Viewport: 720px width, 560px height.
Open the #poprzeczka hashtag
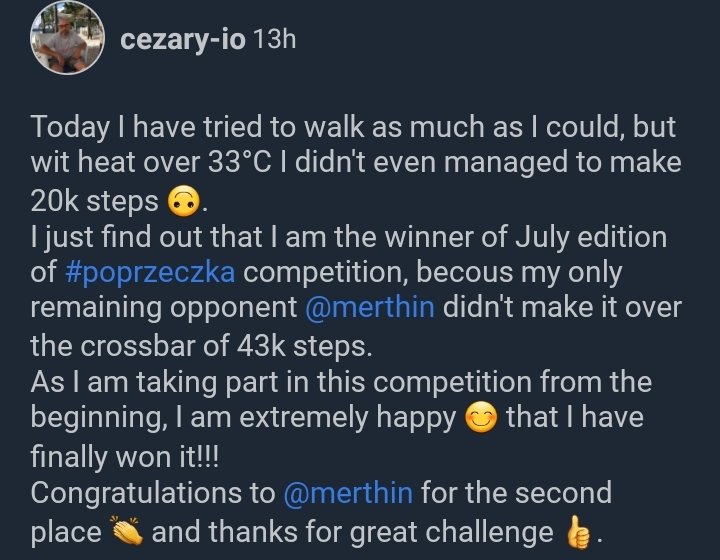tap(150, 272)
